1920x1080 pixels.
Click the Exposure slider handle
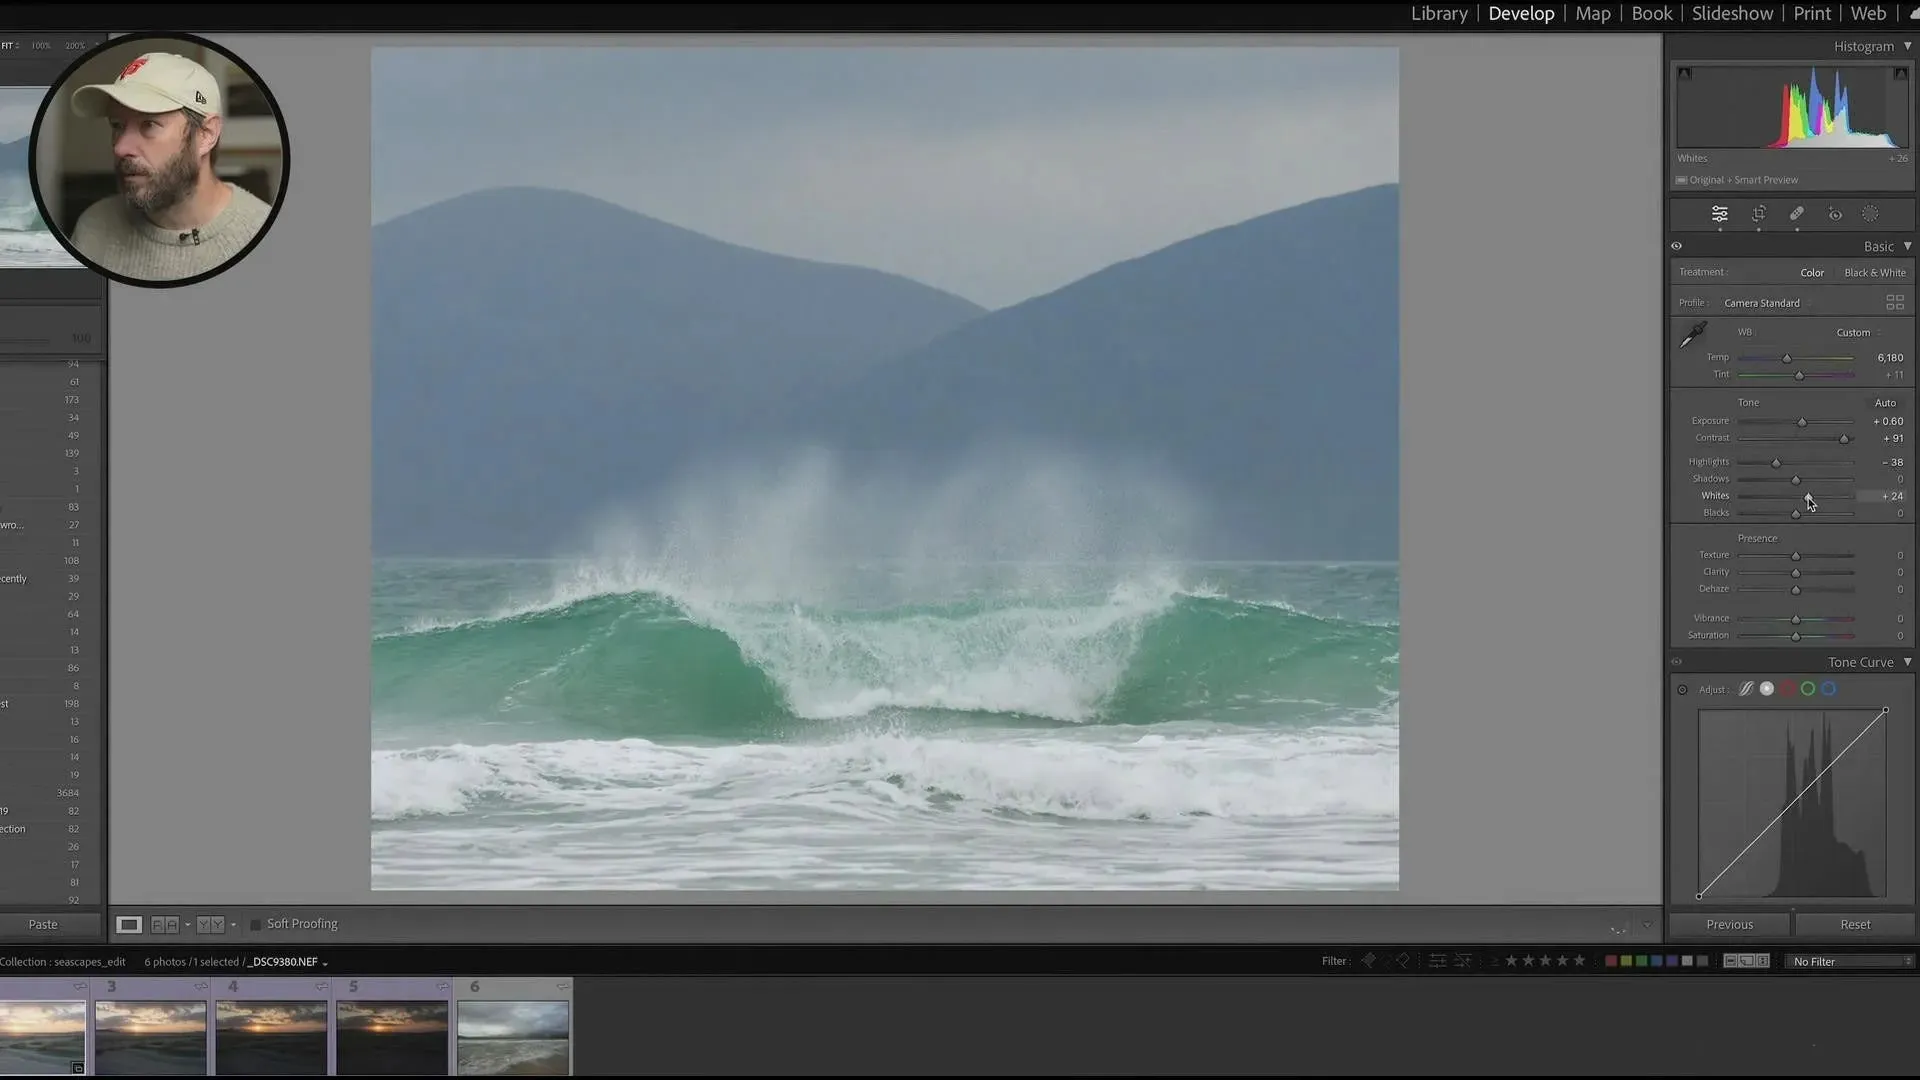[1802, 422]
